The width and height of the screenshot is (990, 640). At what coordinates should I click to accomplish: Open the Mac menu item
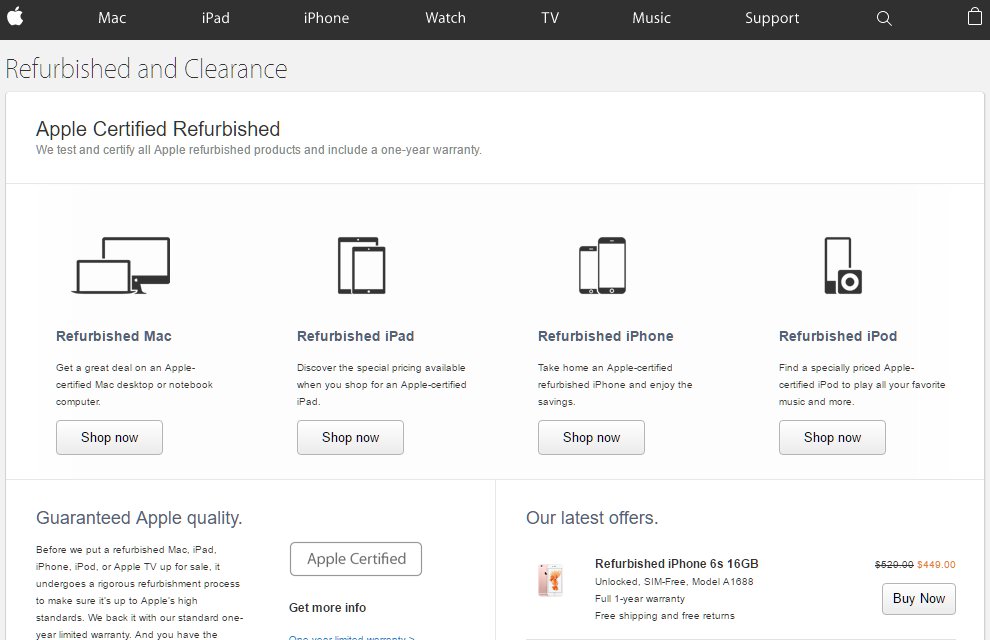click(112, 18)
